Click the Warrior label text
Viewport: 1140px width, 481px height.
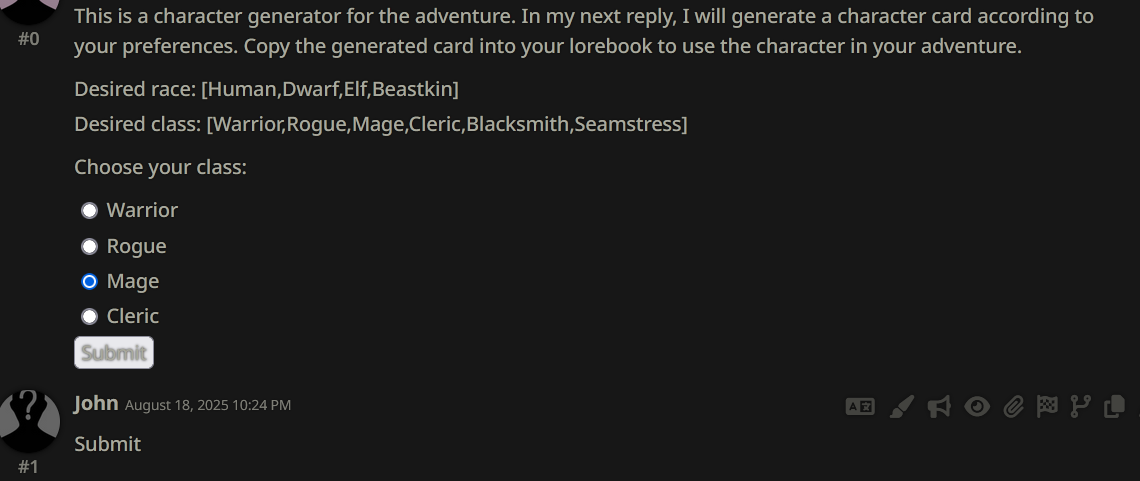tap(142, 210)
